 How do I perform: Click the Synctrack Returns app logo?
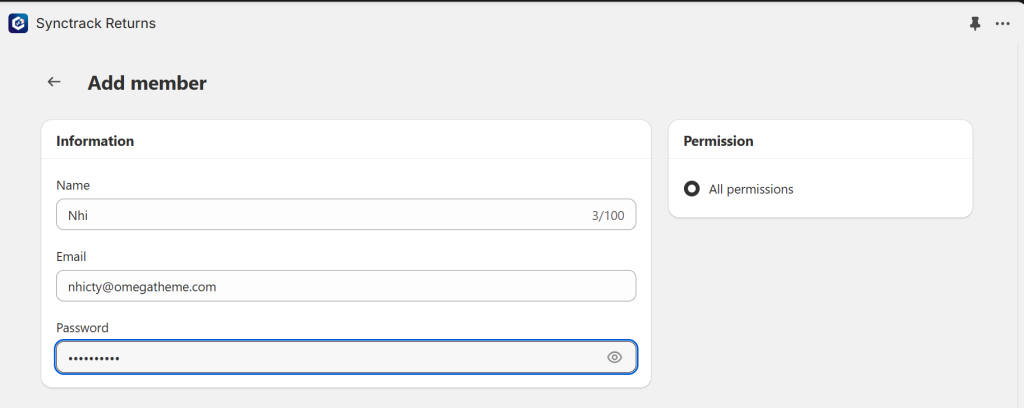point(18,24)
